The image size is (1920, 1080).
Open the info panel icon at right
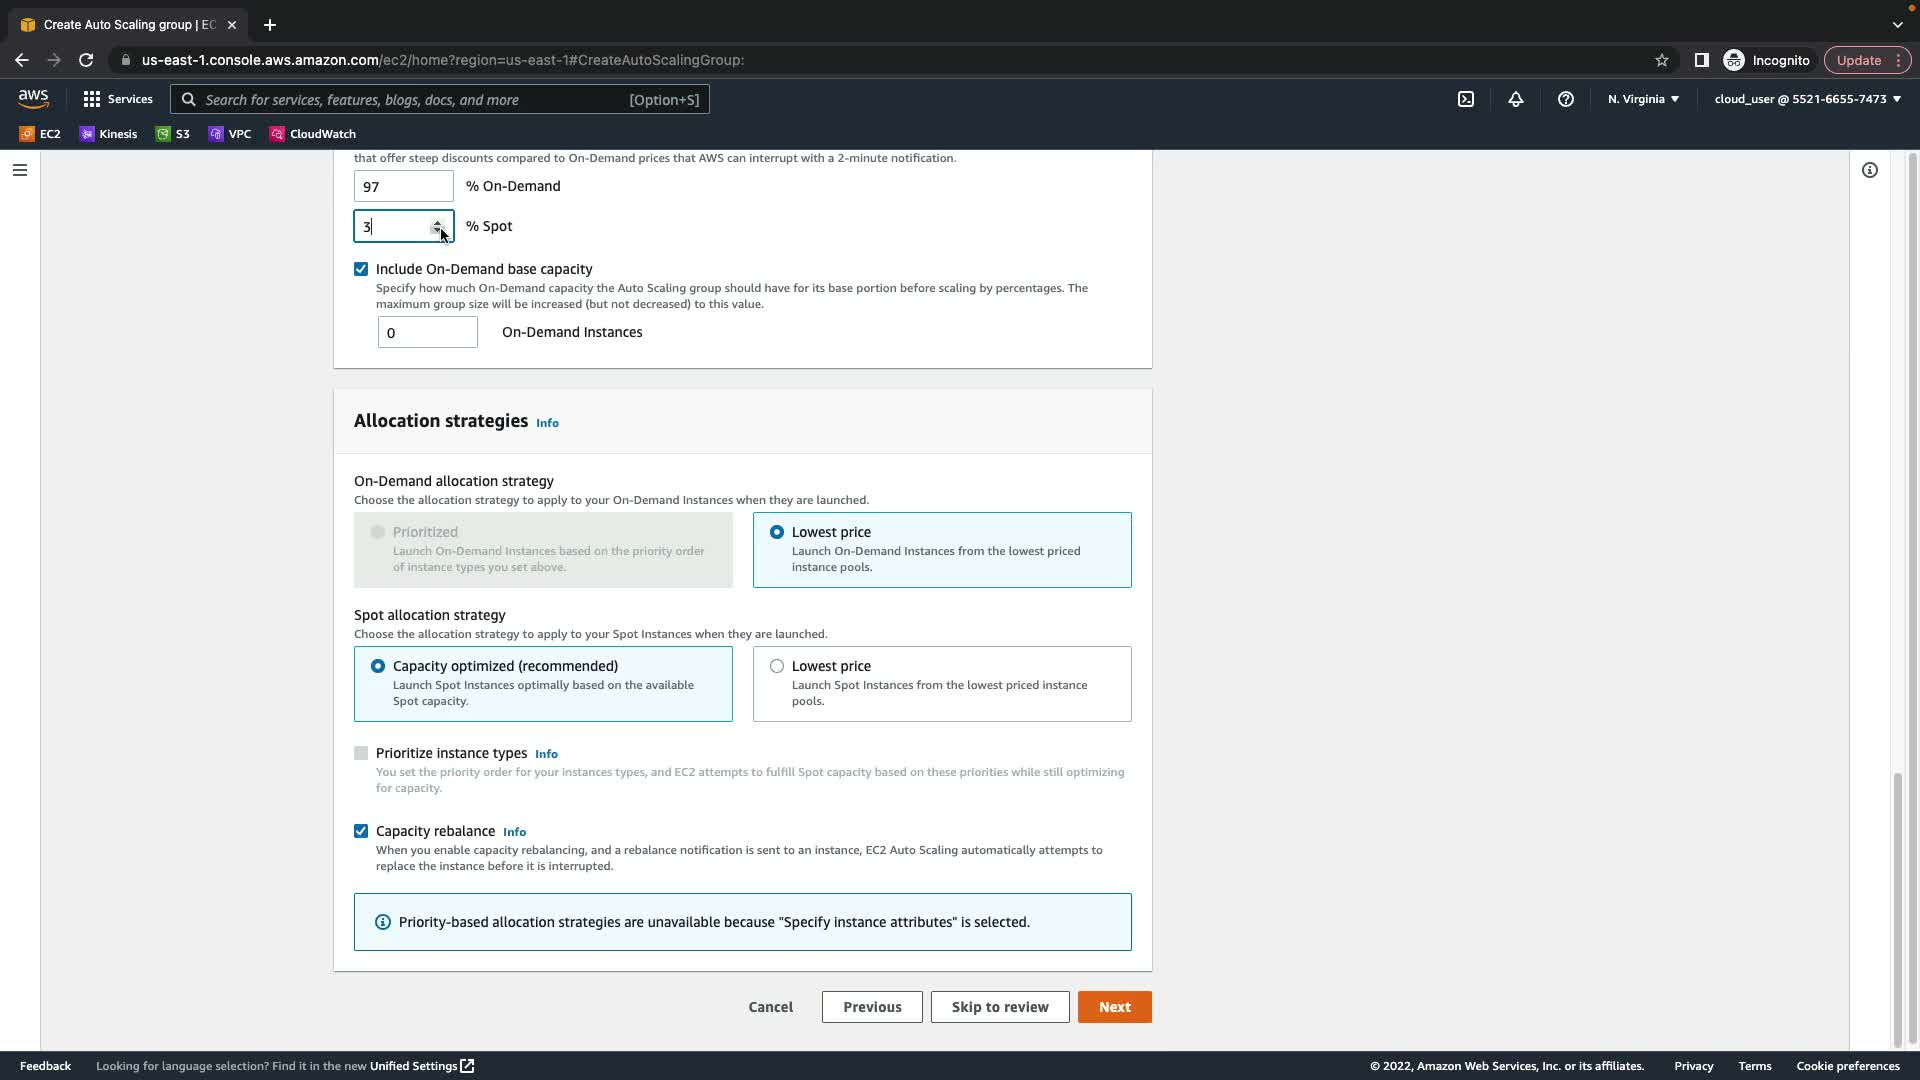point(1869,170)
